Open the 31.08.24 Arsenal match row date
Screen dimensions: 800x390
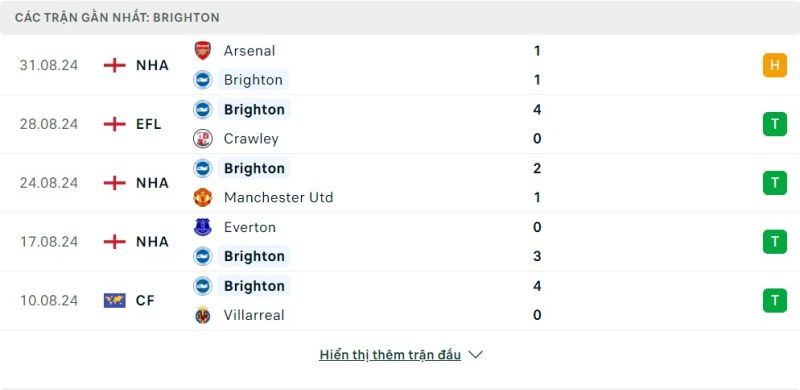point(49,65)
